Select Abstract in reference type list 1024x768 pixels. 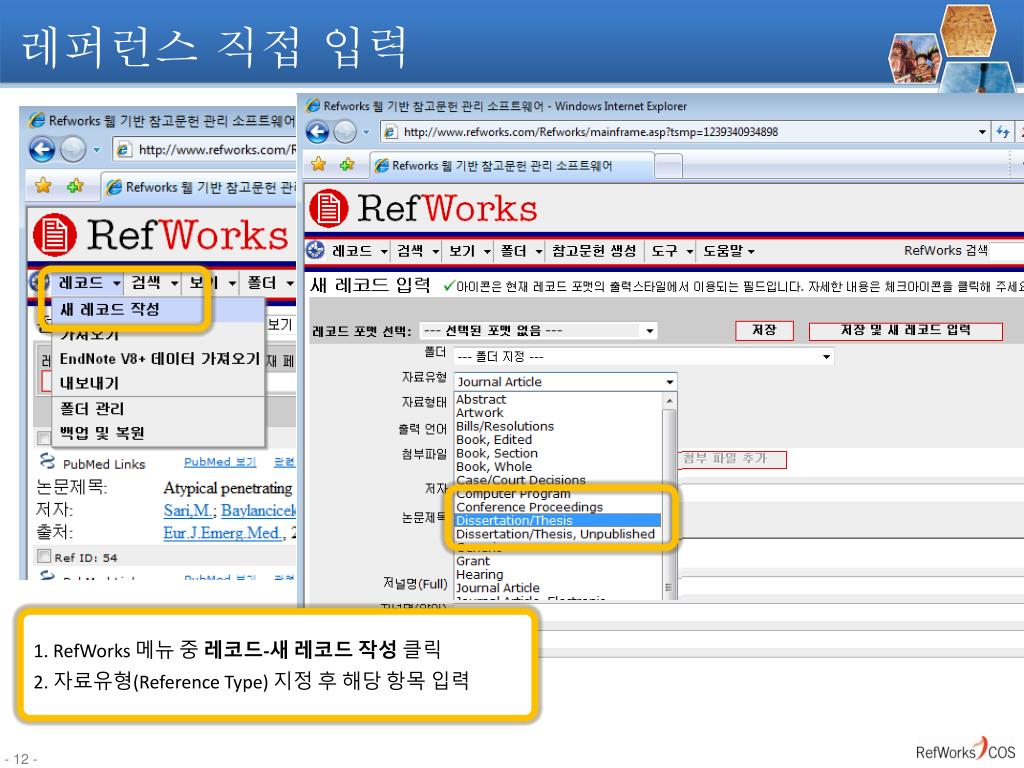(x=558, y=399)
